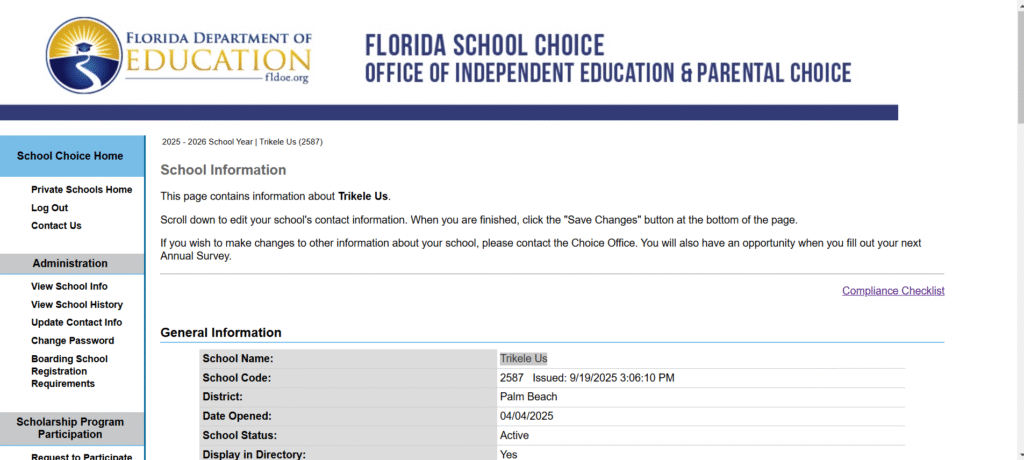Open Boarding School Registration Requirements
The height and width of the screenshot is (460, 1024).
69,371
